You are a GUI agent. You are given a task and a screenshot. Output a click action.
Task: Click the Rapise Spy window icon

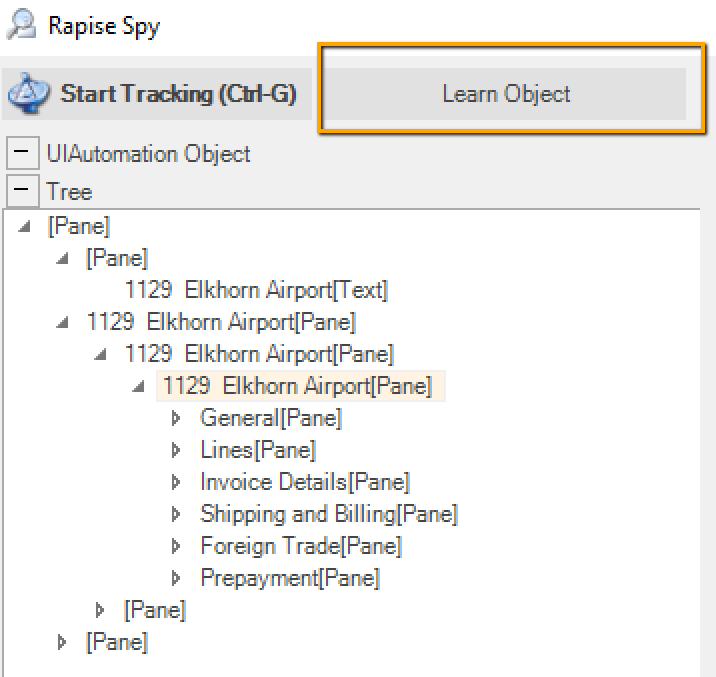pyautogui.click(x=22, y=23)
